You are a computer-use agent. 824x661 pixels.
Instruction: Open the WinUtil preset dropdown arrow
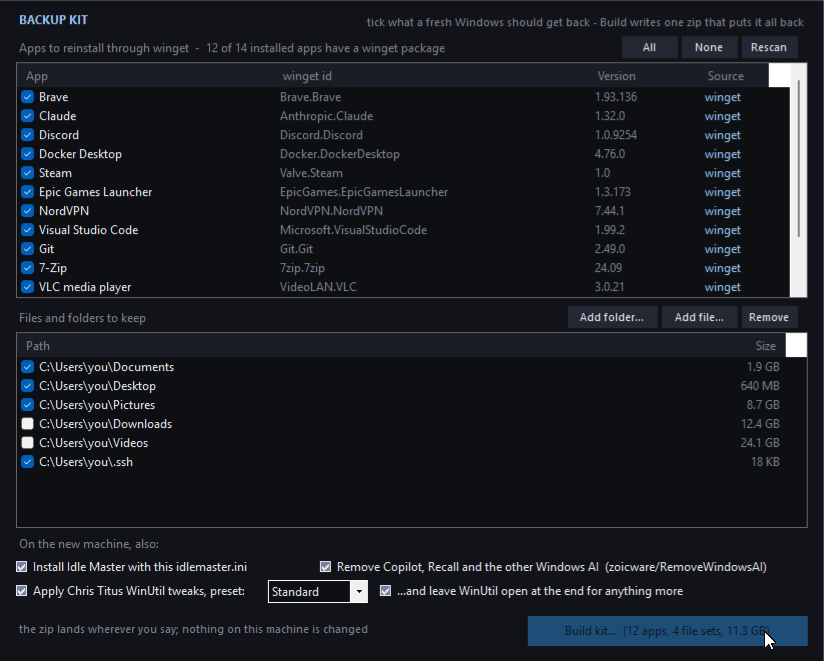click(x=359, y=592)
